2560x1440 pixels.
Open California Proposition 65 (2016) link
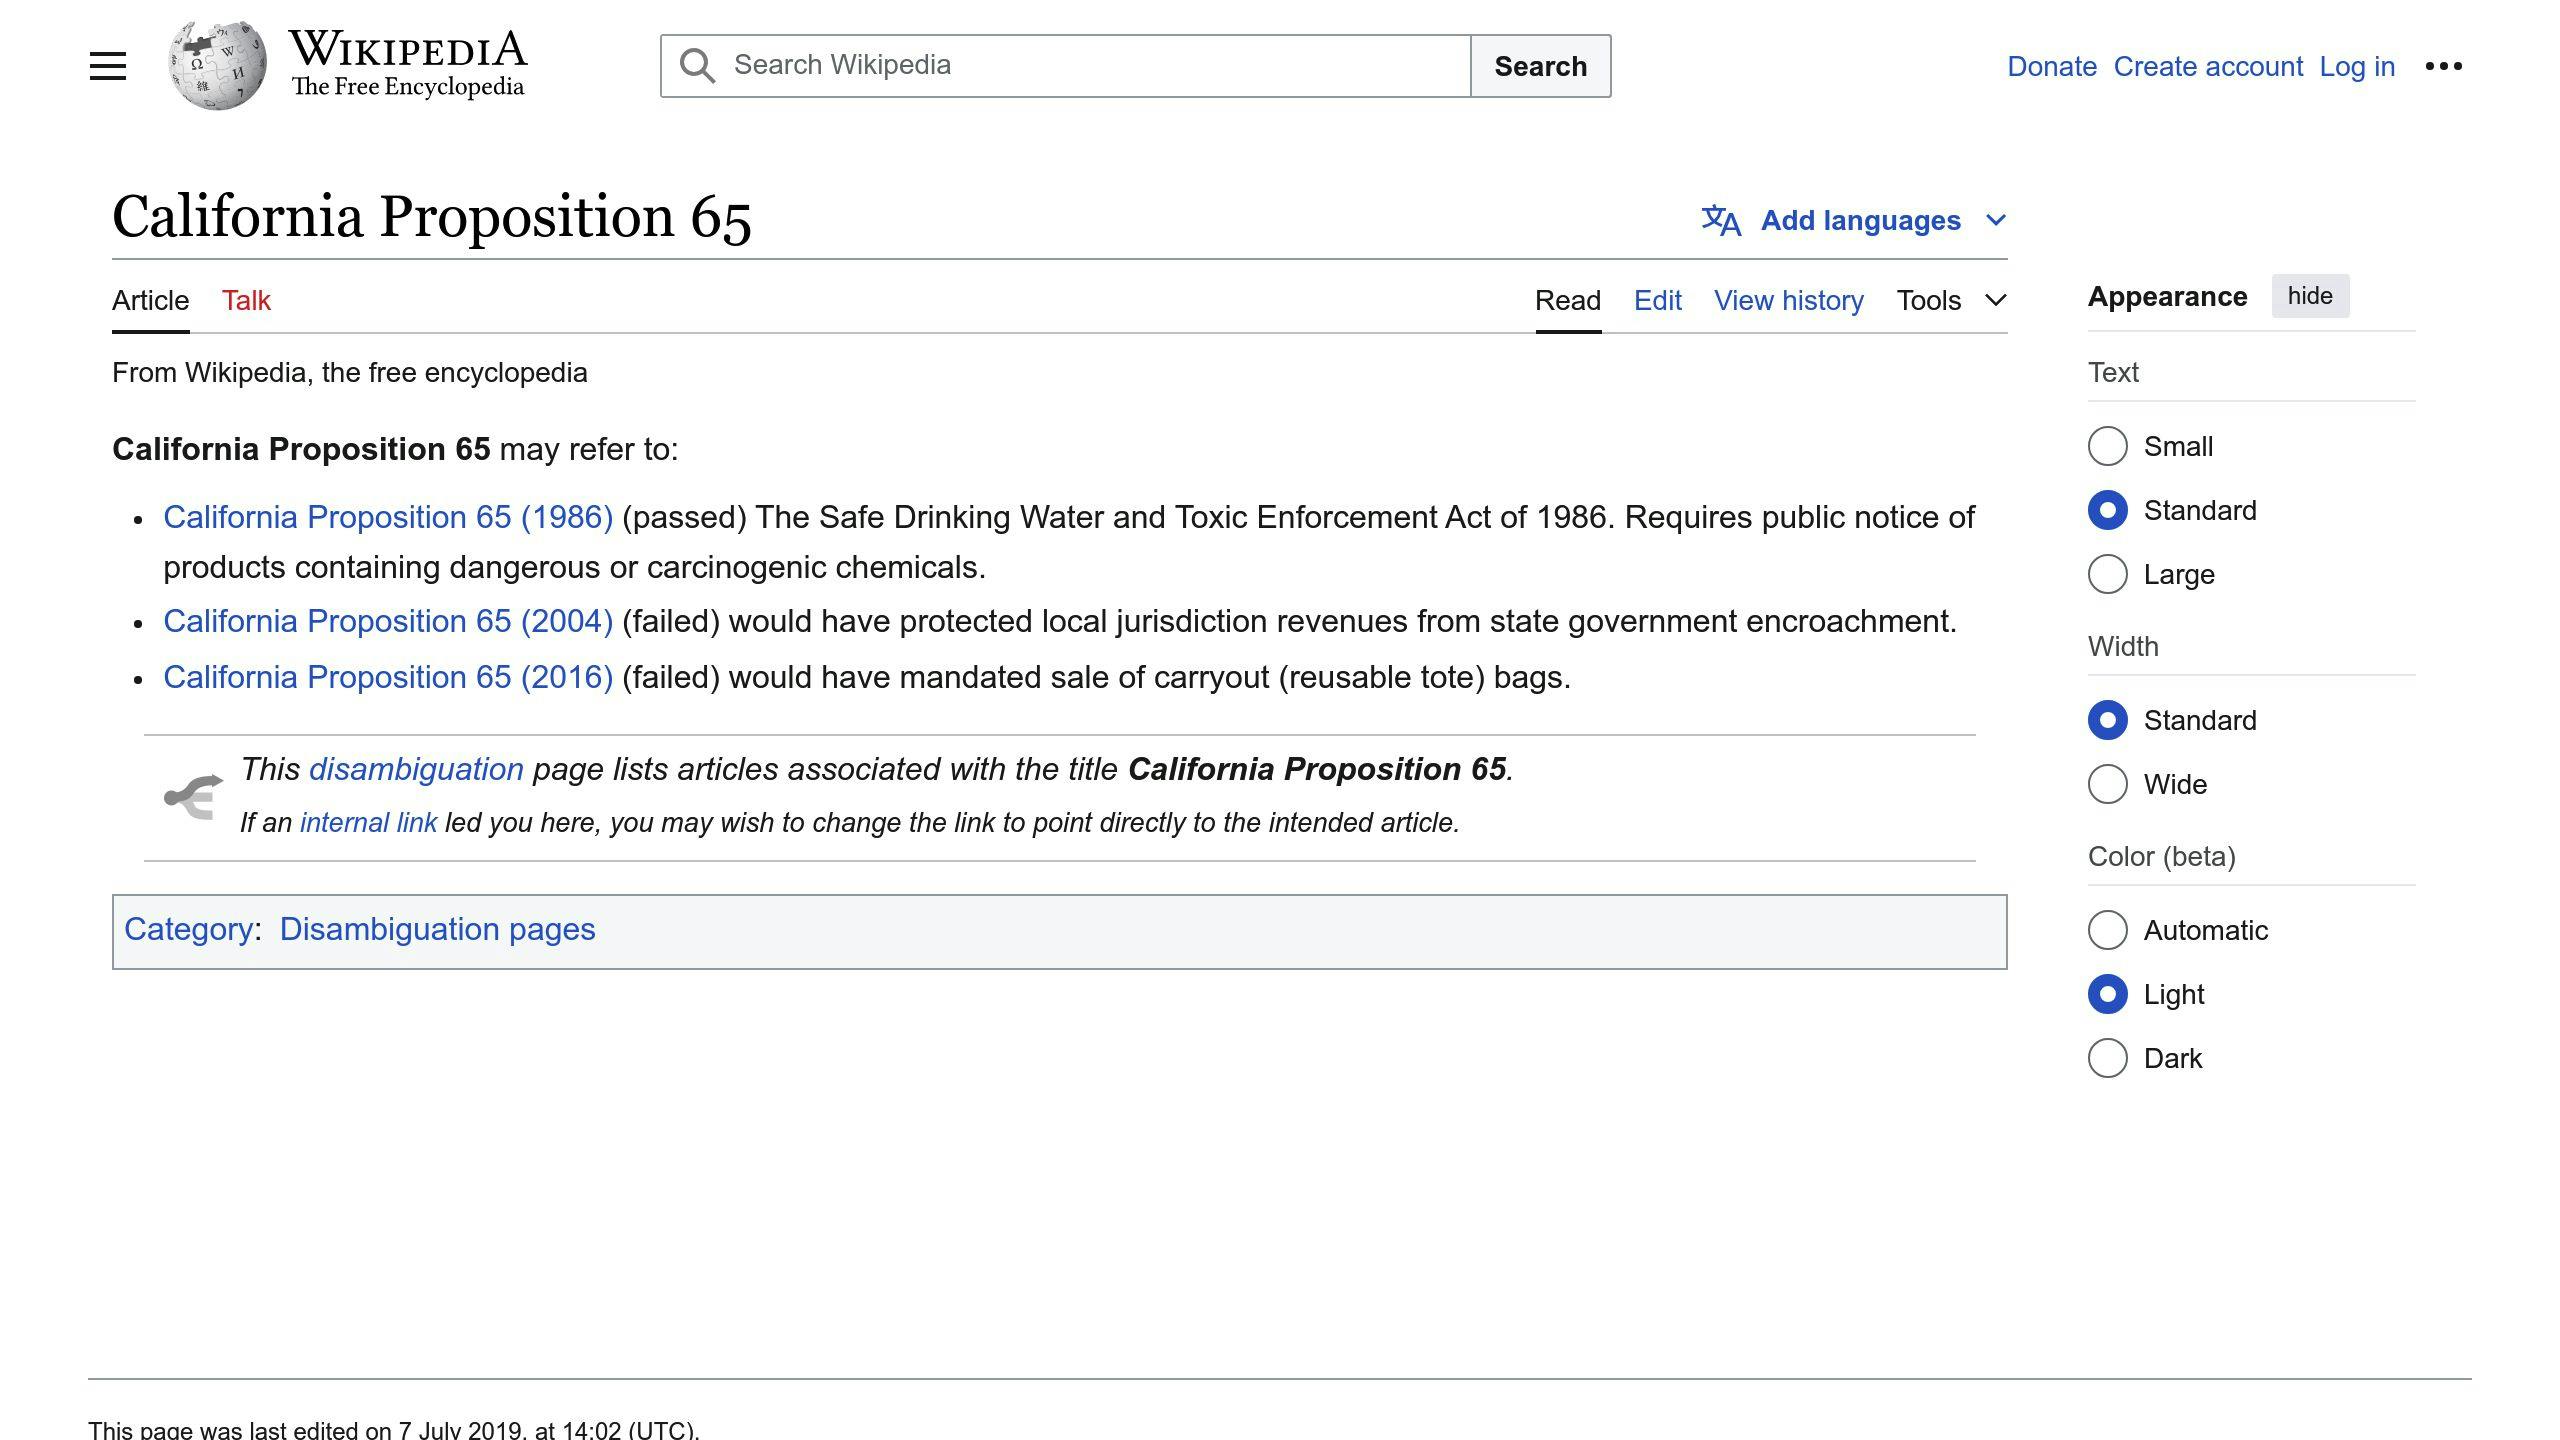[388, 677]
